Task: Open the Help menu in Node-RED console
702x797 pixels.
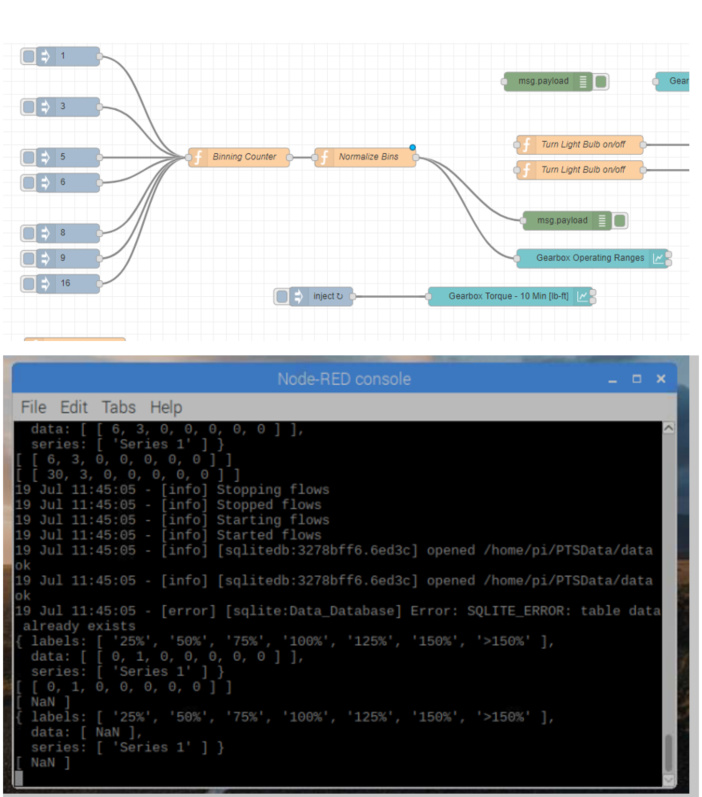Action: coord(166,407)
